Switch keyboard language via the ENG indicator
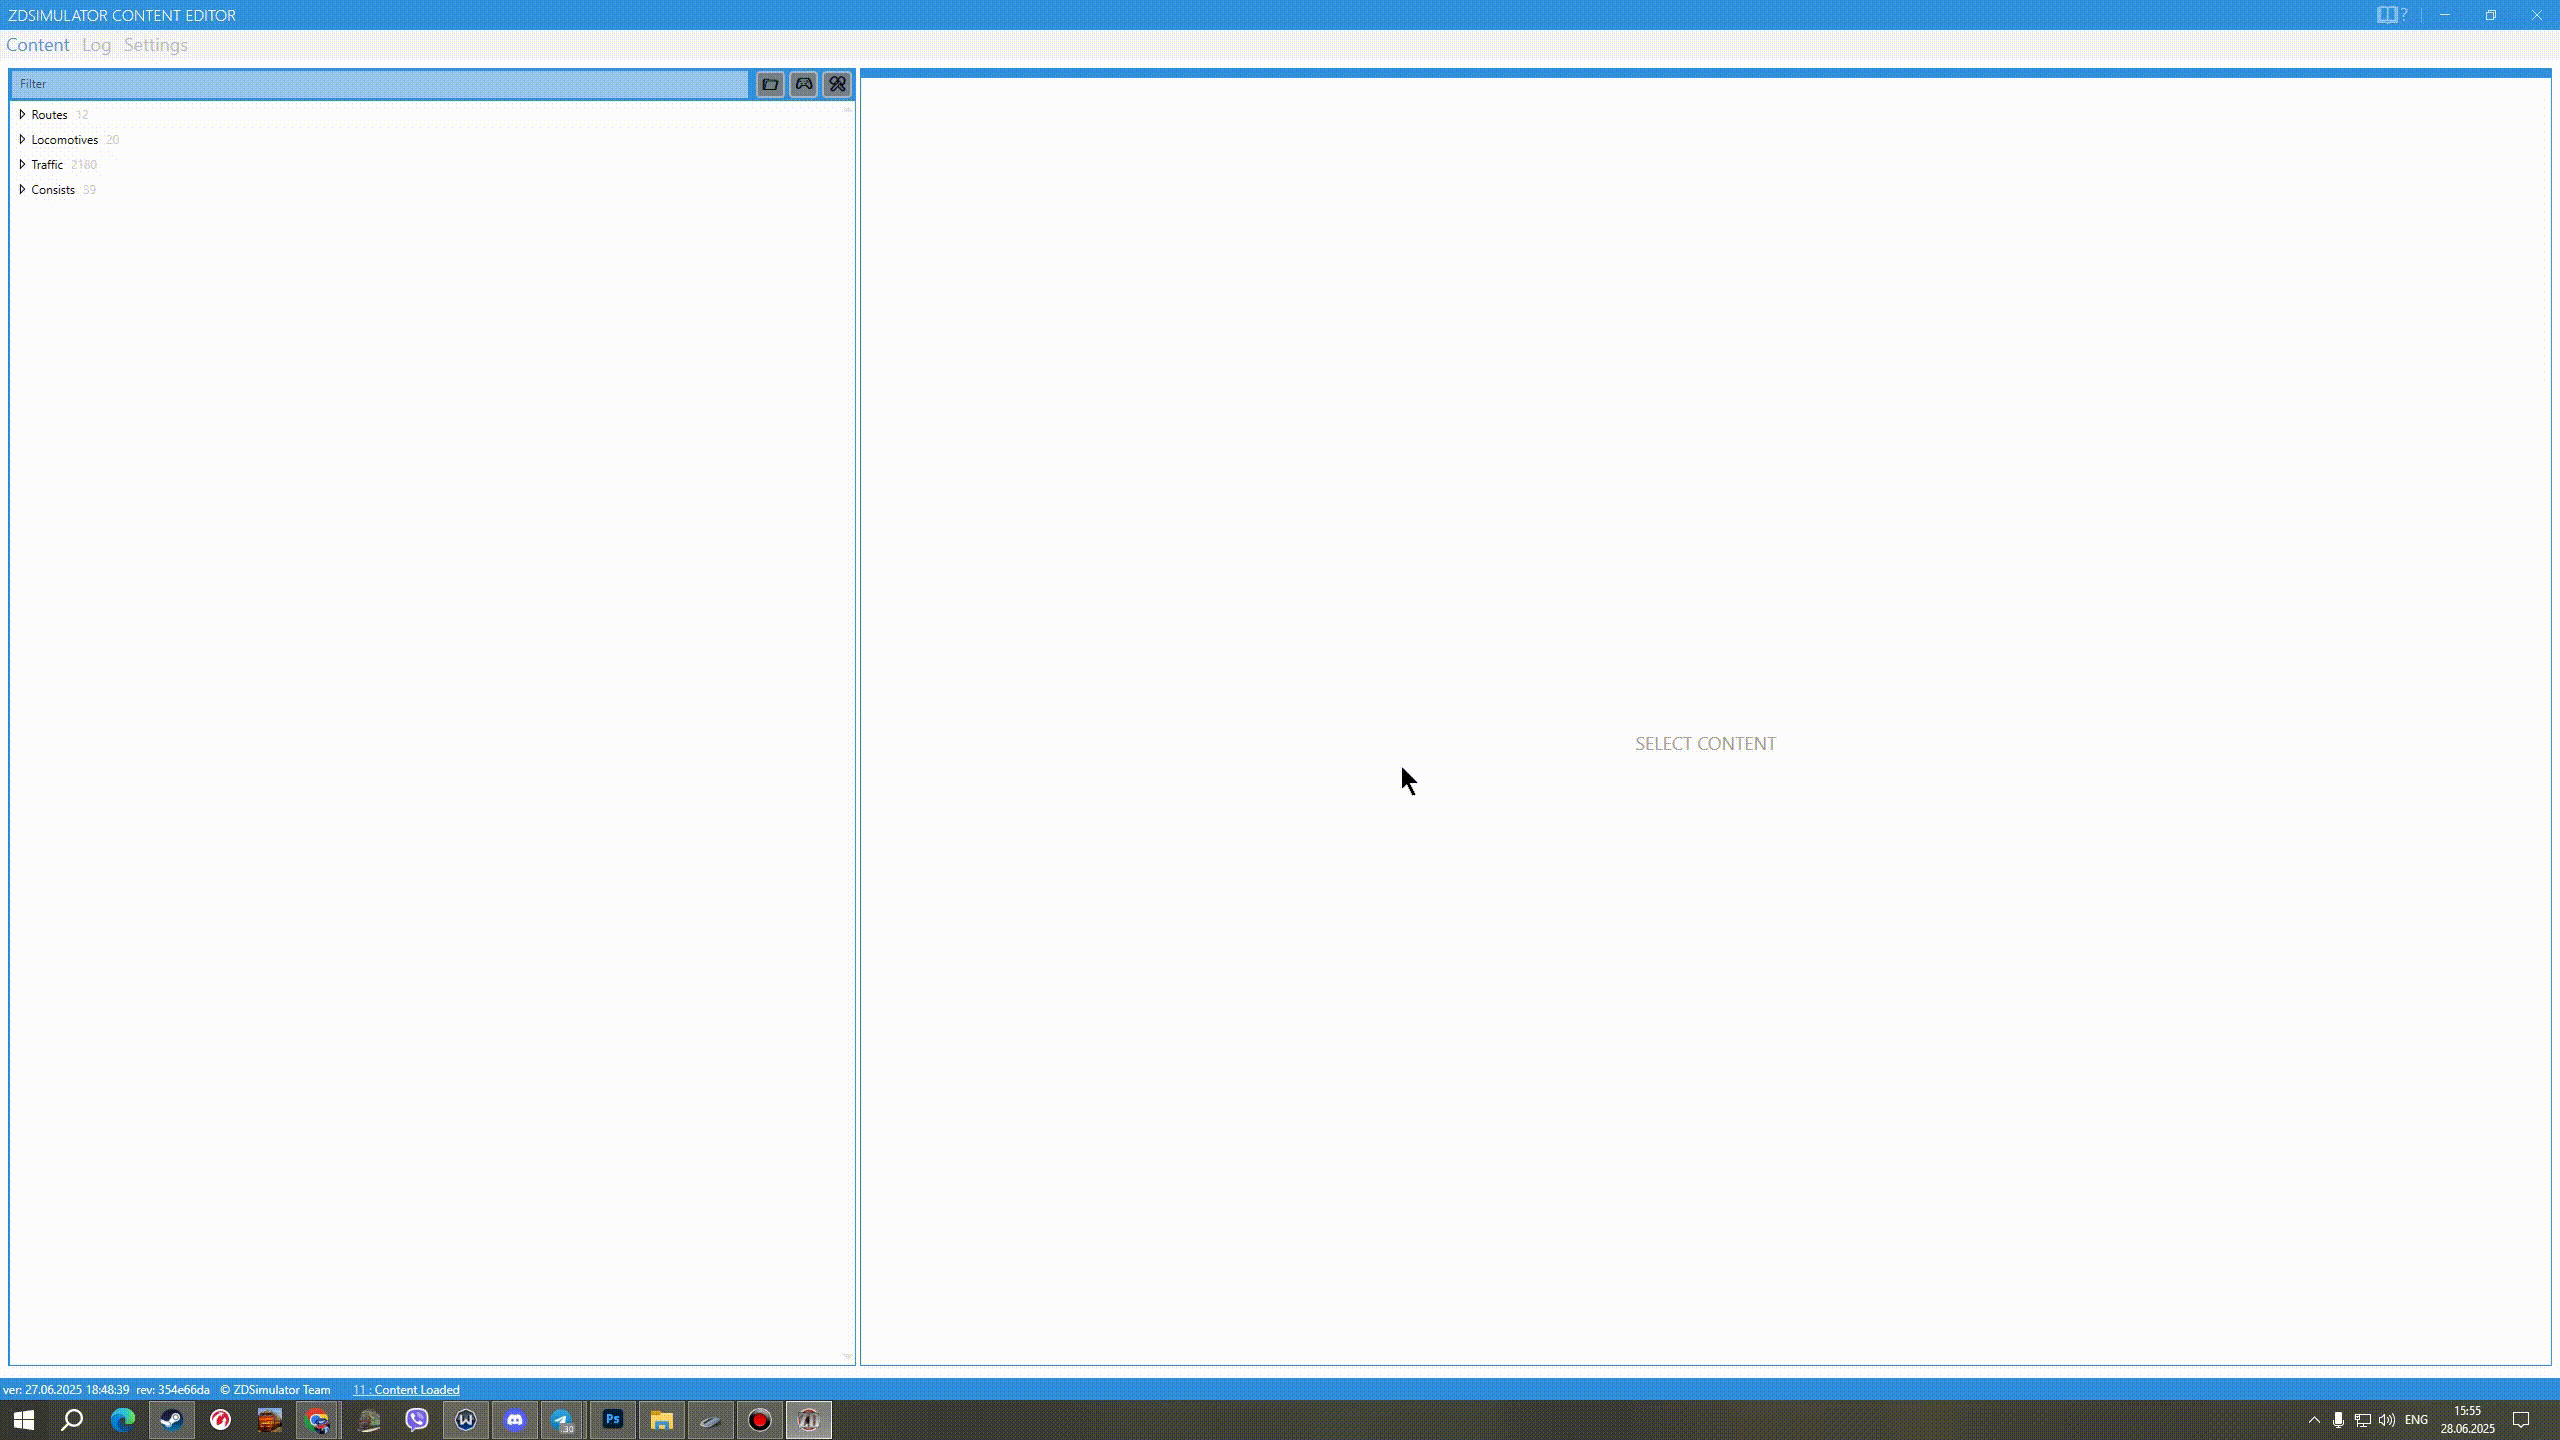The image size is (2560, 1440). pos(2417,1419)
